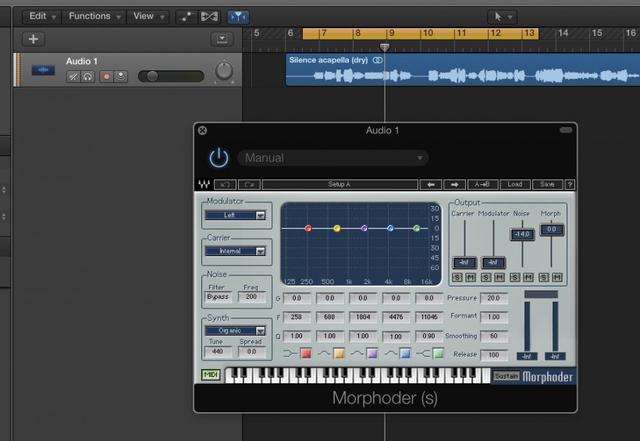640x441 pixels.
Task: Click the Morph output fader handle
Action: [551, 229]
